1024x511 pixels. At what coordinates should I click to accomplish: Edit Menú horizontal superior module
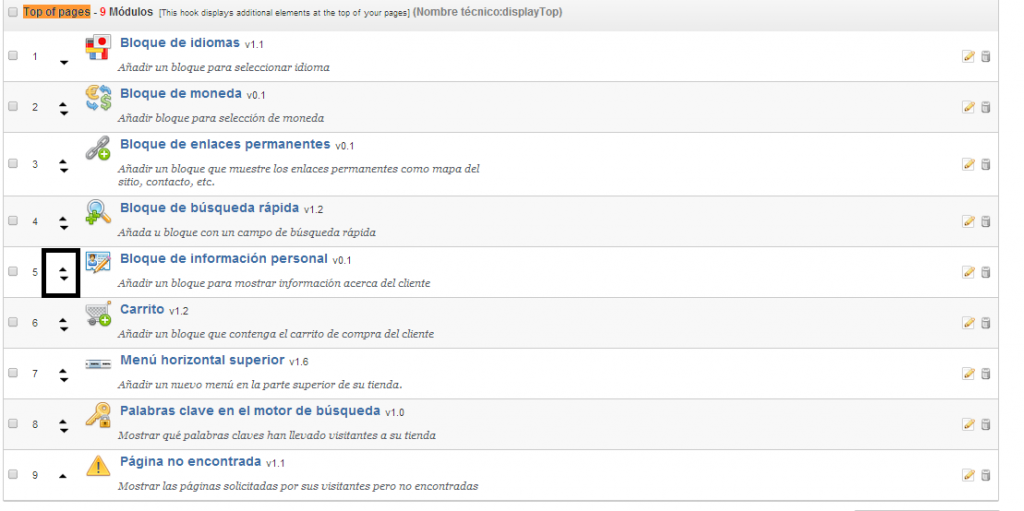pos(967,373)
